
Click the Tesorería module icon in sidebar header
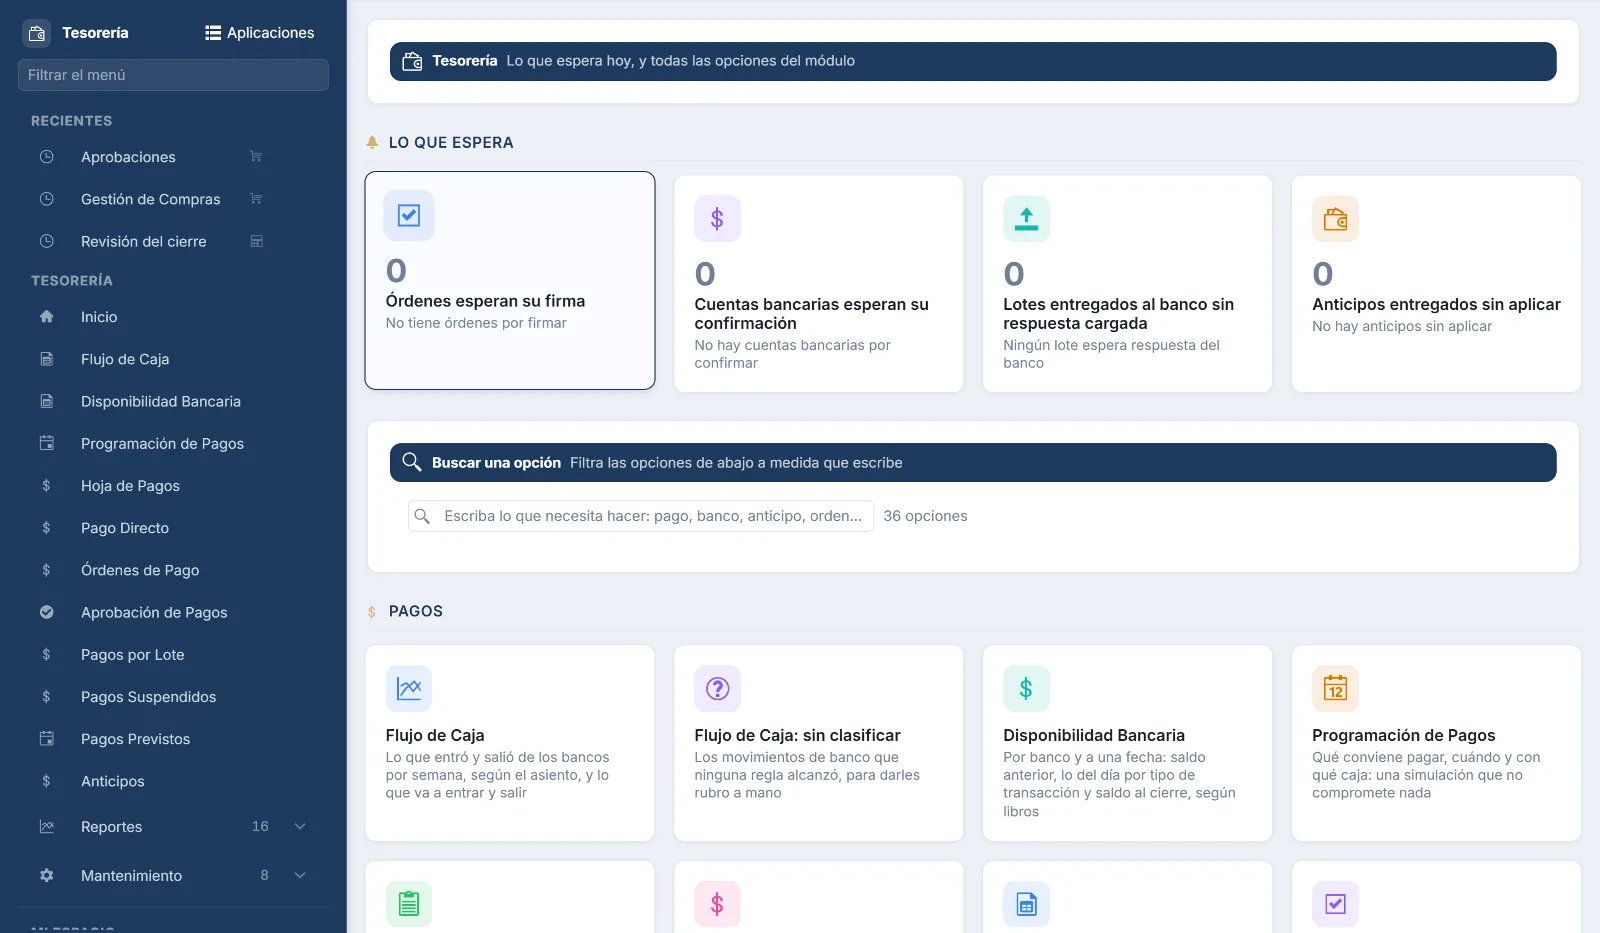coord(37,33)
